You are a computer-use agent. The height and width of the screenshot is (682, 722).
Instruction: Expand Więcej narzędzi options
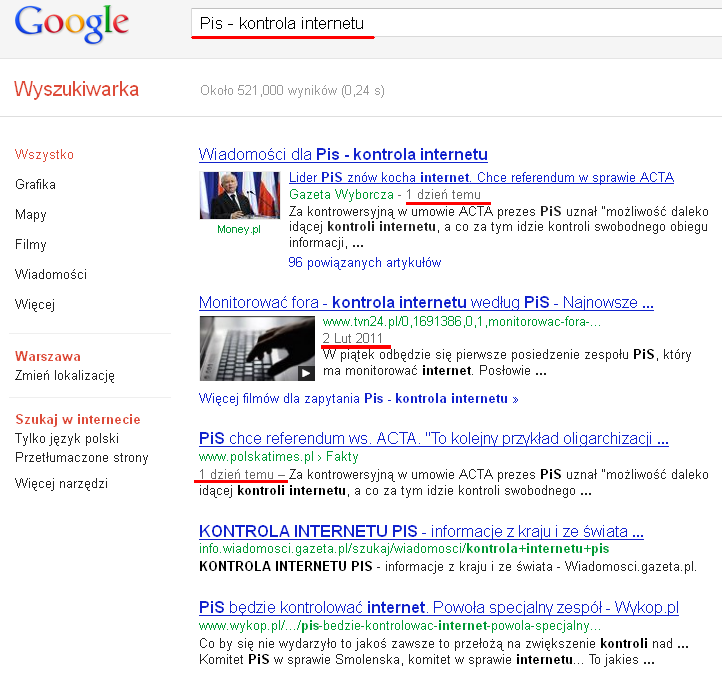pos(61,484)
